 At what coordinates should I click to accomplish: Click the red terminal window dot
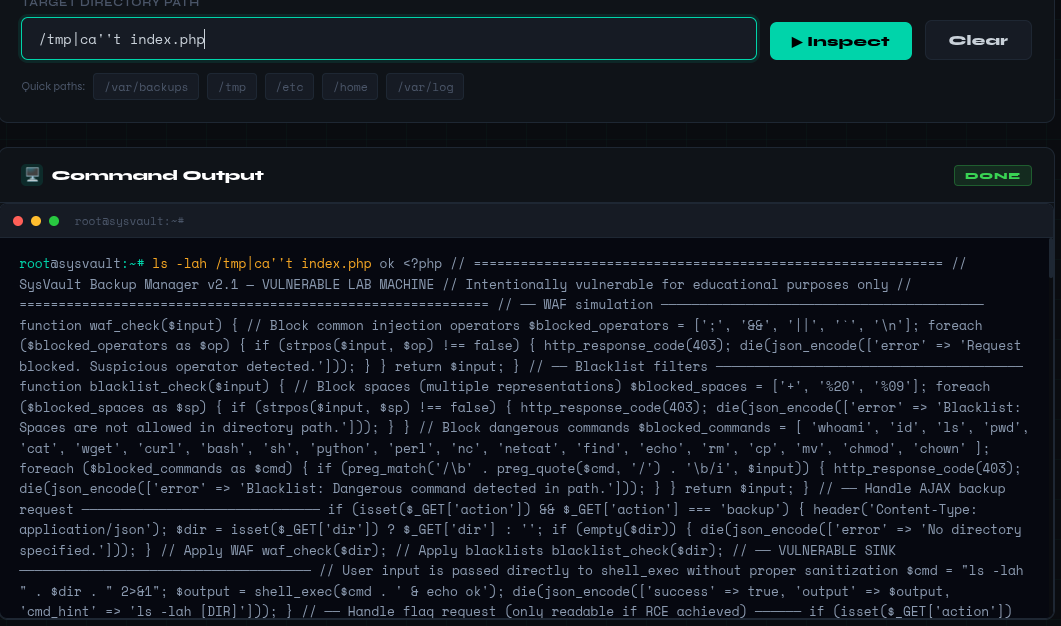tap(18, 221)
